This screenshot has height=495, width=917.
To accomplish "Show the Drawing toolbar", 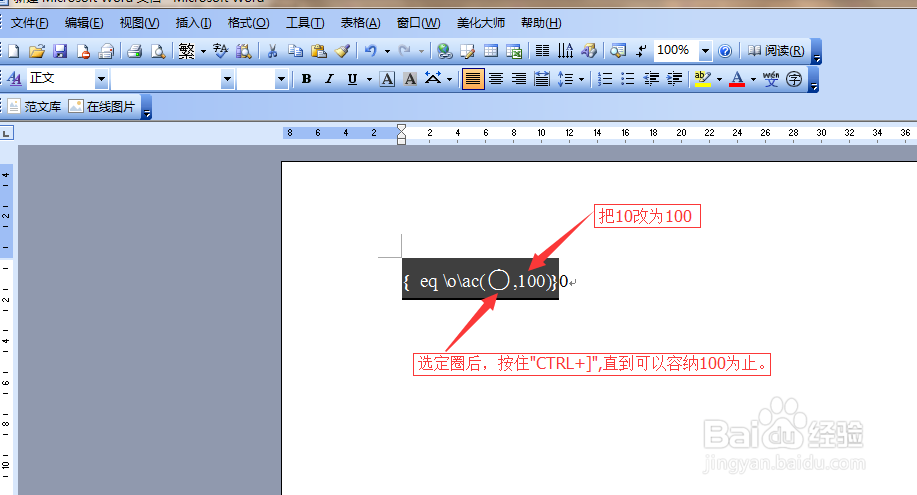I will [x=589, y=51].
